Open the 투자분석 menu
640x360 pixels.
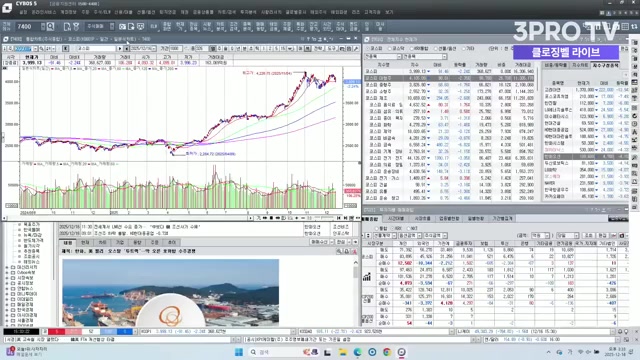coord(248,12)
